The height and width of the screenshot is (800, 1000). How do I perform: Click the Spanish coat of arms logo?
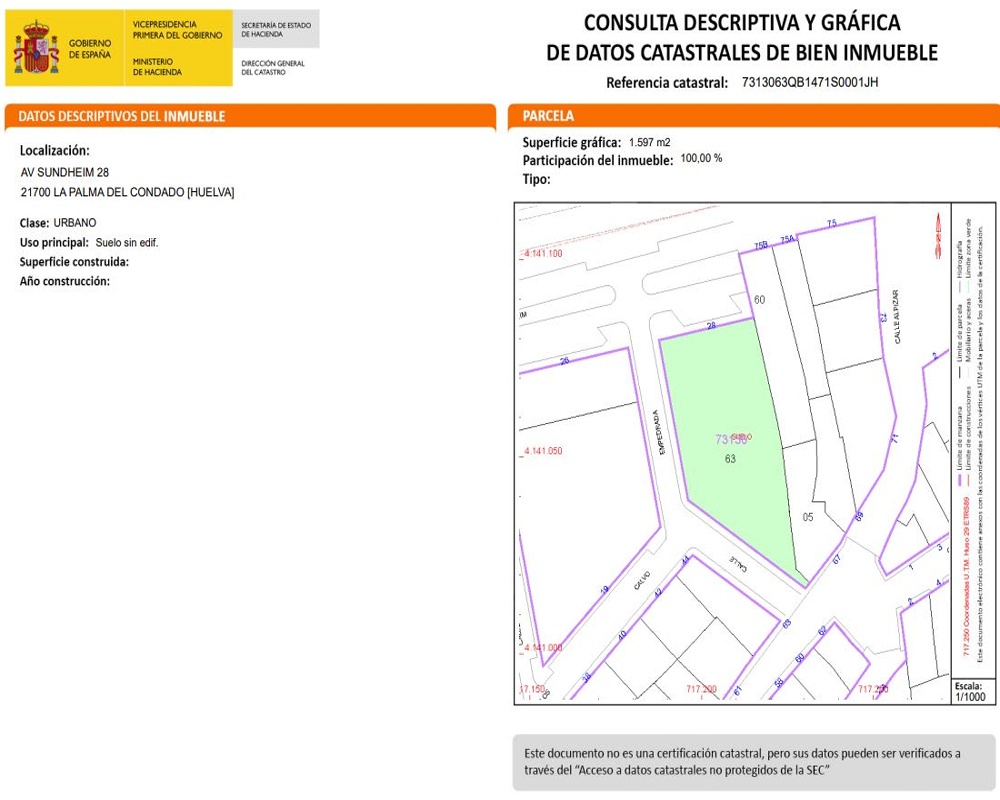pos(36,47)
